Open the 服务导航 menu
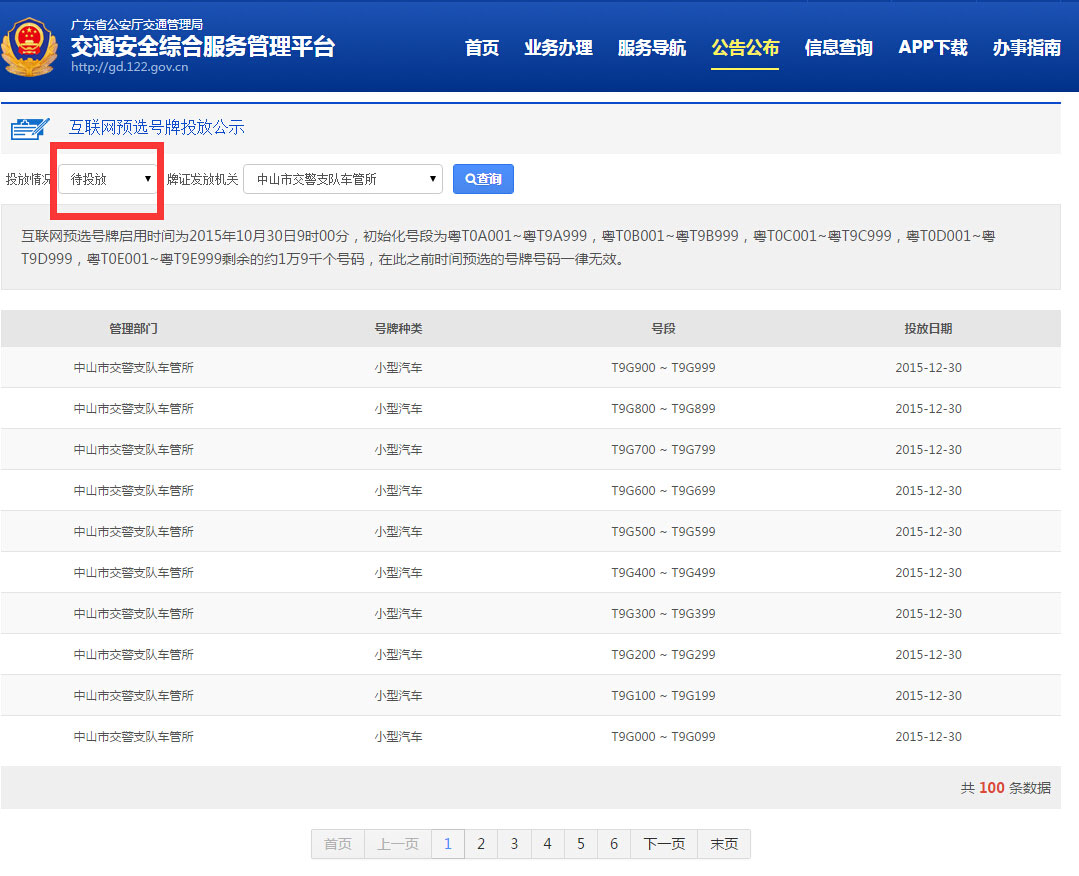 652,47
